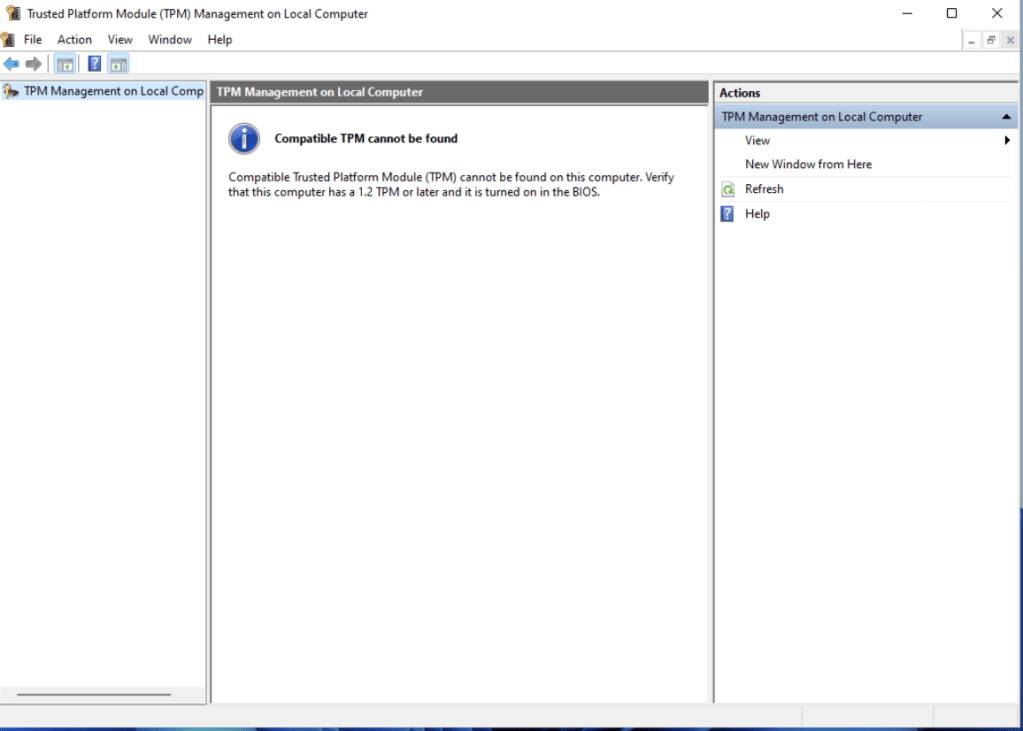
Task: Select TPM Management on Local Comp in the tree
Action: tap(110, 90)
